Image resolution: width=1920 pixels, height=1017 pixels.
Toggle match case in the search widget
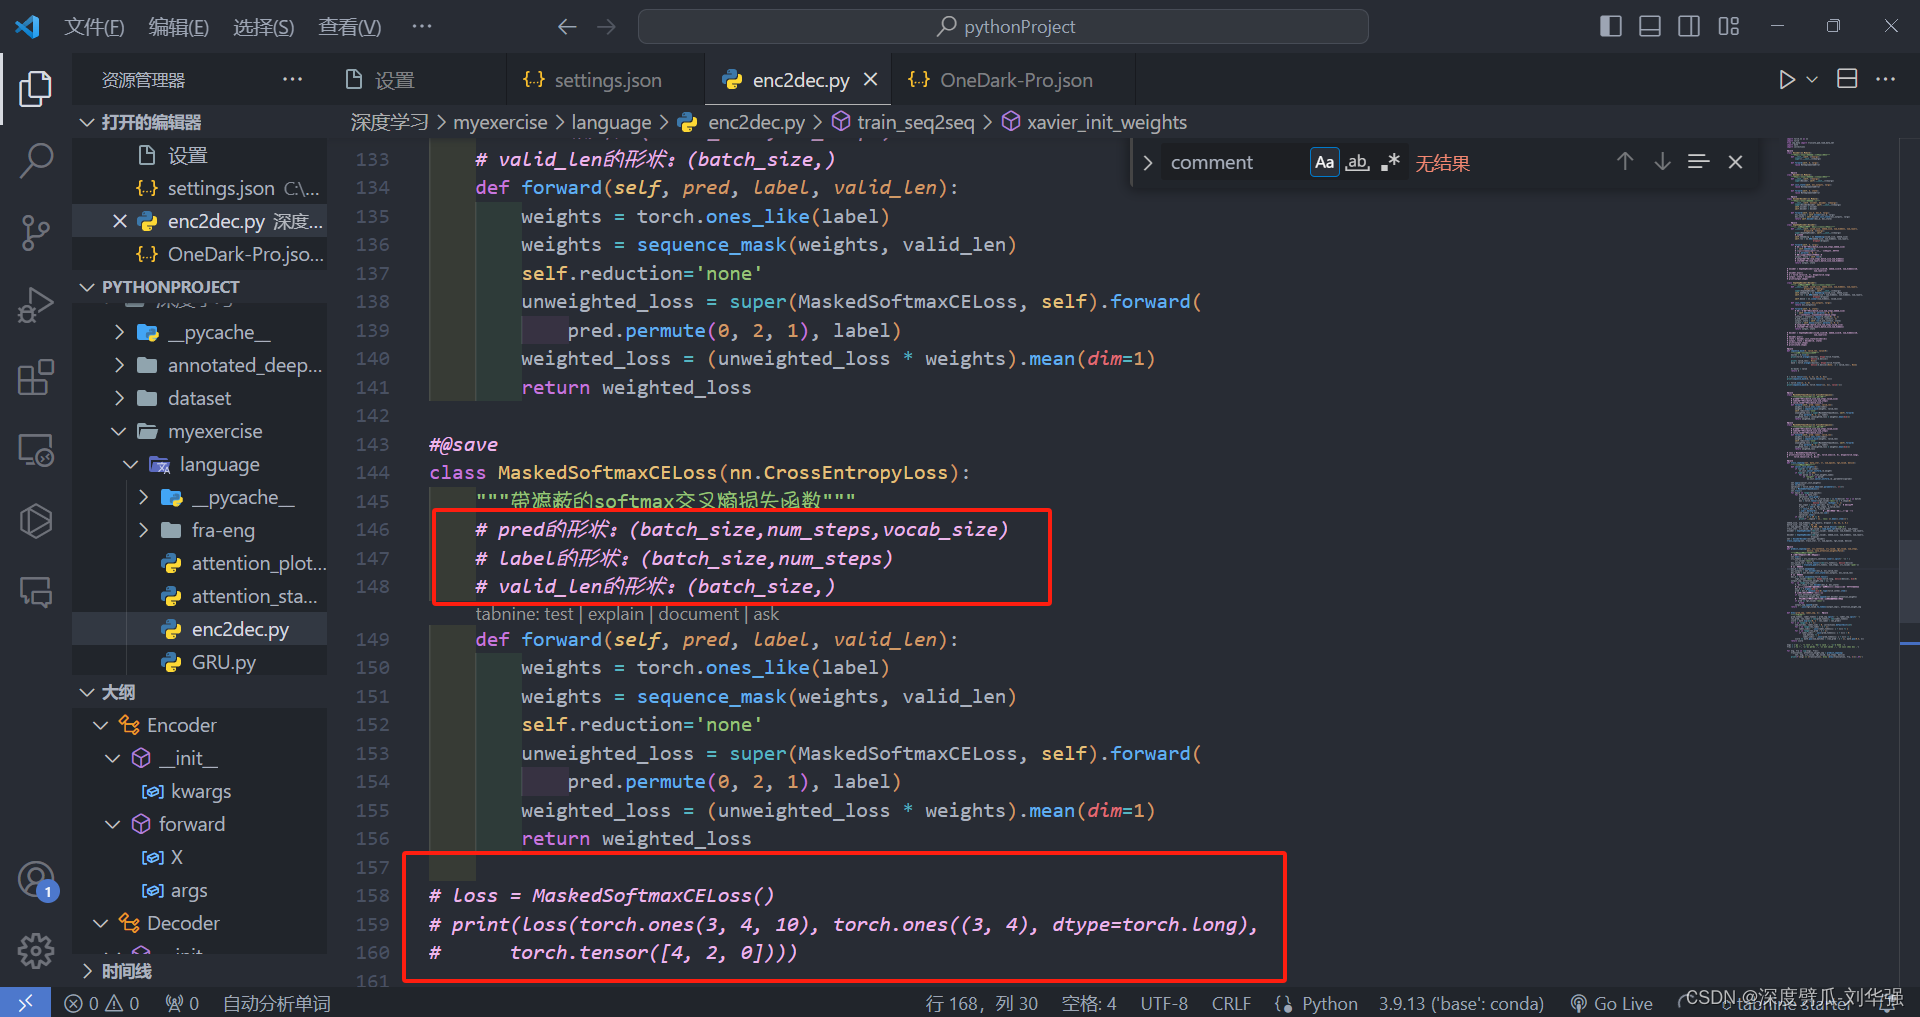tap(1323, 162)
